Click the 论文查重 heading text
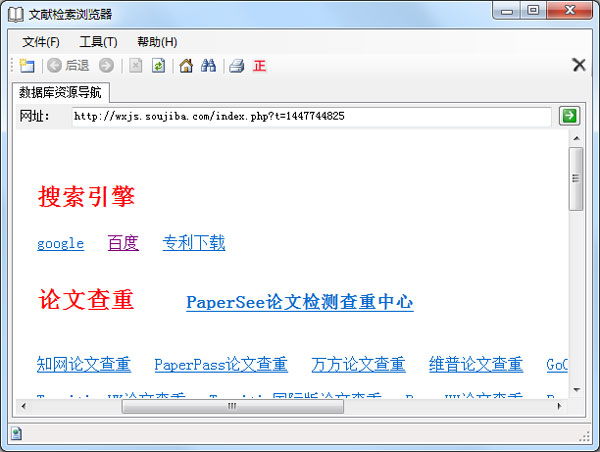This screenshot has height=452, width=600. (86, 299)
